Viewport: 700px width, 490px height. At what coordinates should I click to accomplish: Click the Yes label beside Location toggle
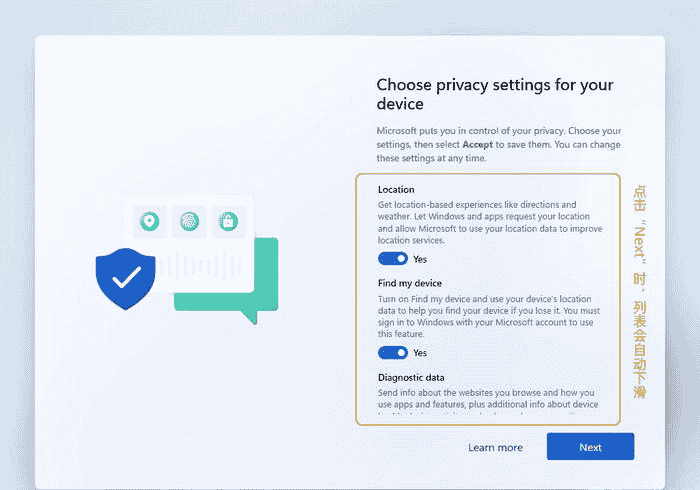coord(420,259)
